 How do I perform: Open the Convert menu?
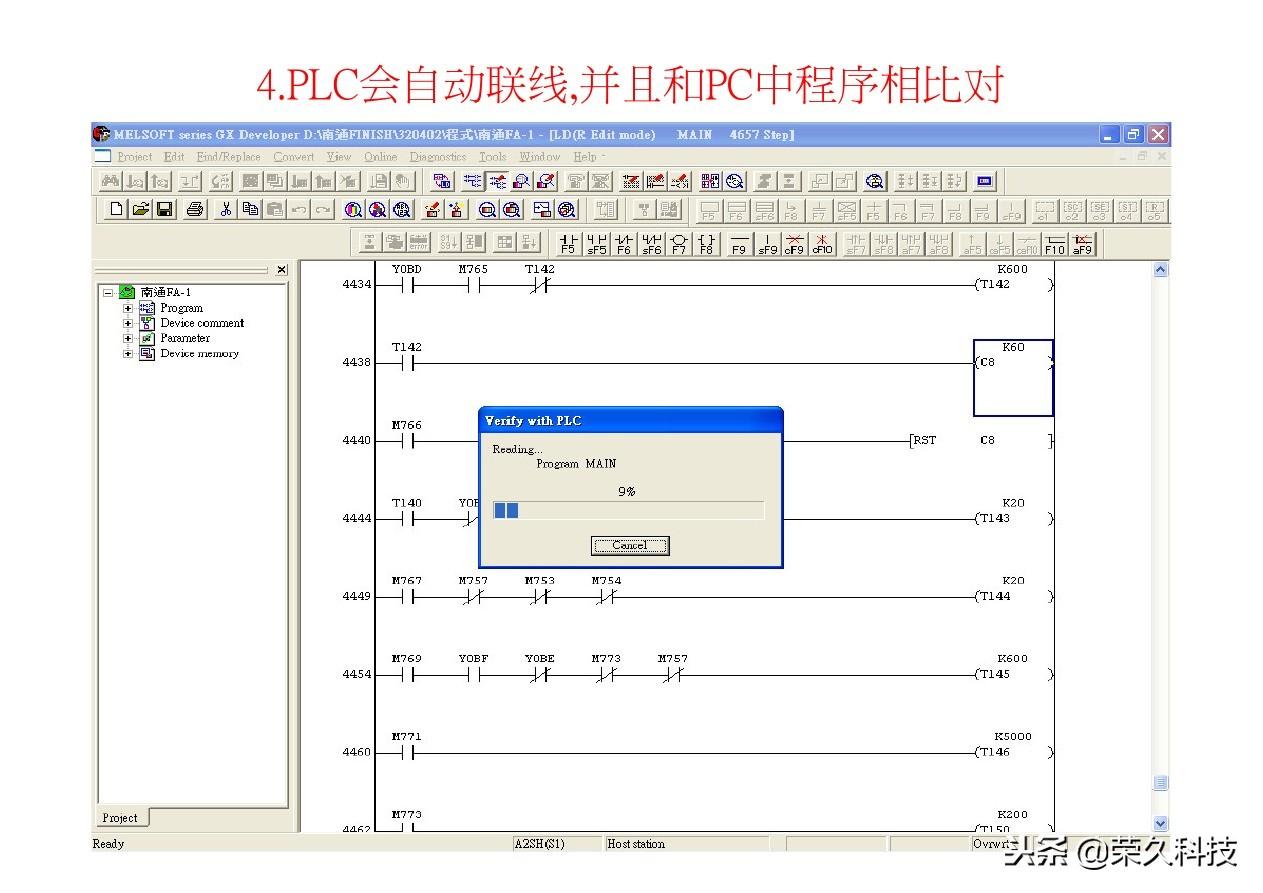(294, 157)
